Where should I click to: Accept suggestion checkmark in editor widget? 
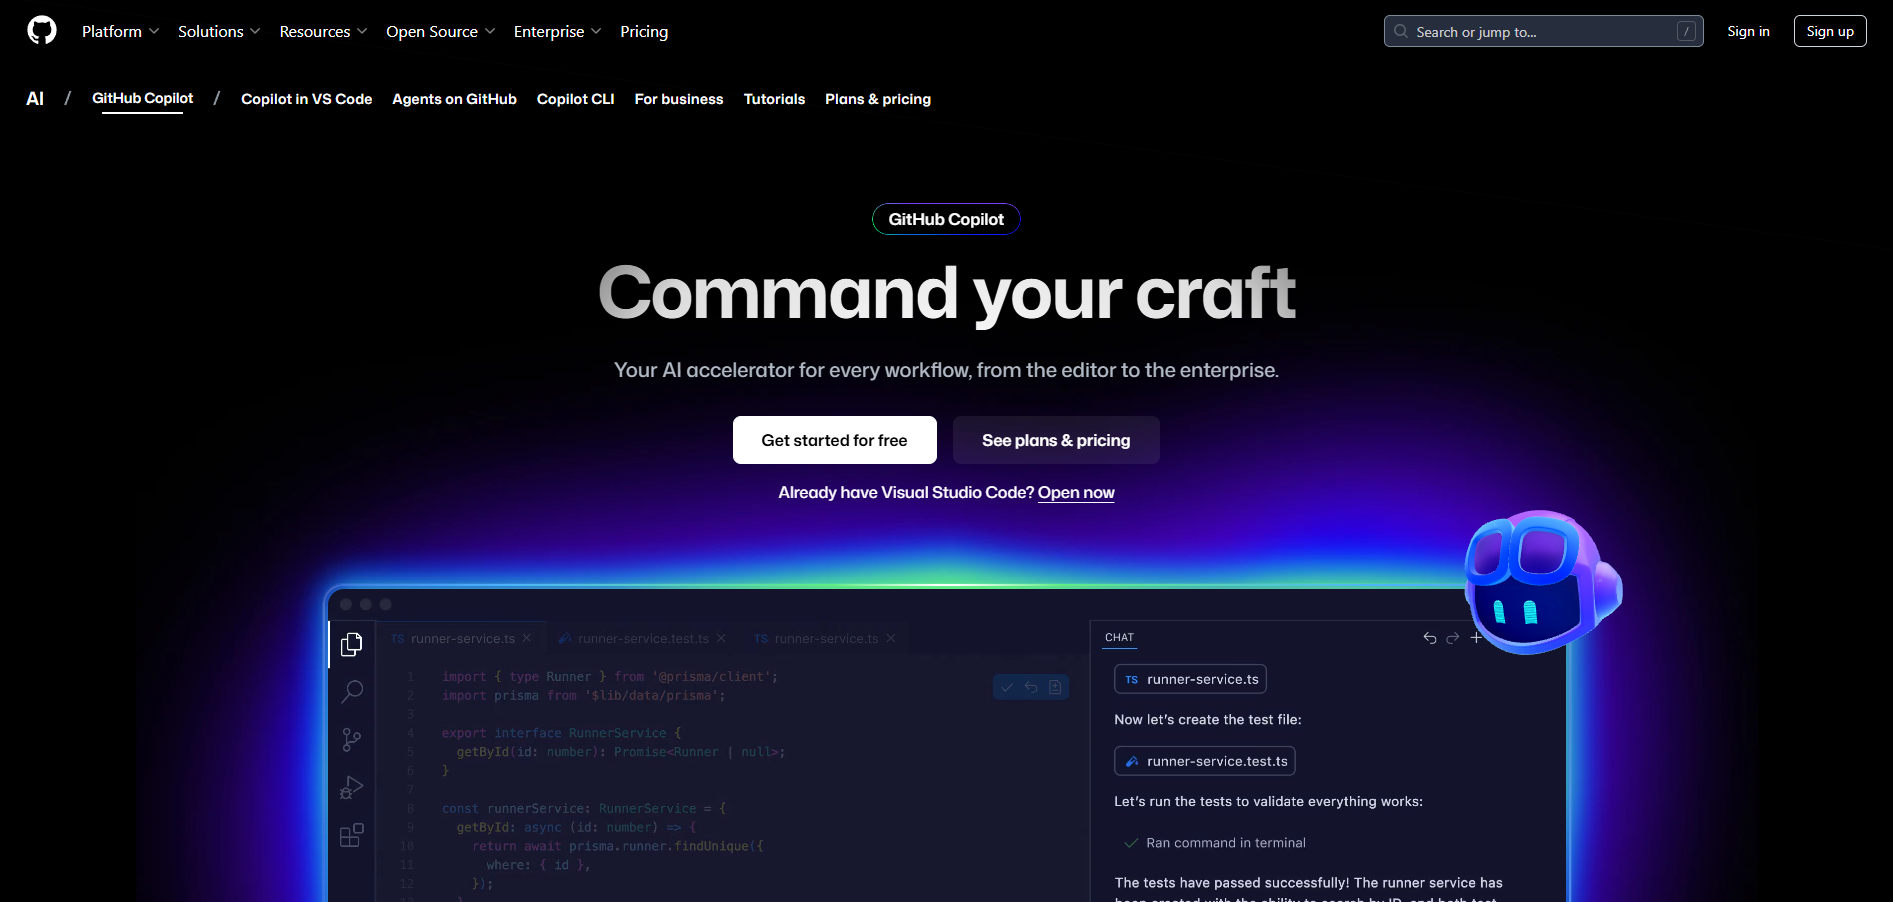pos(1007,687)
